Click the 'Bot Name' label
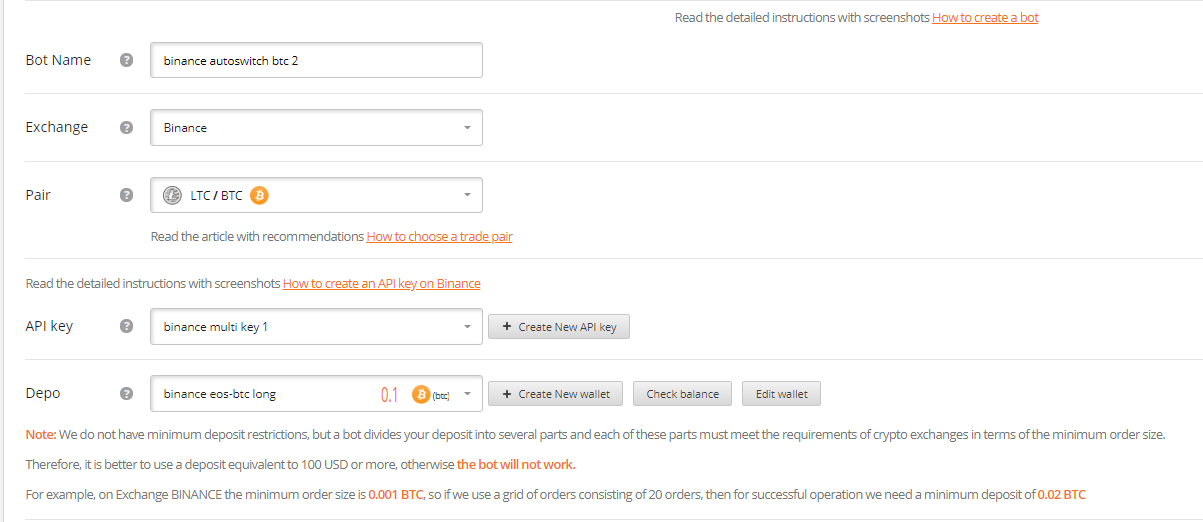Screen dimensions: 1203x522 [x=58, y=60]
